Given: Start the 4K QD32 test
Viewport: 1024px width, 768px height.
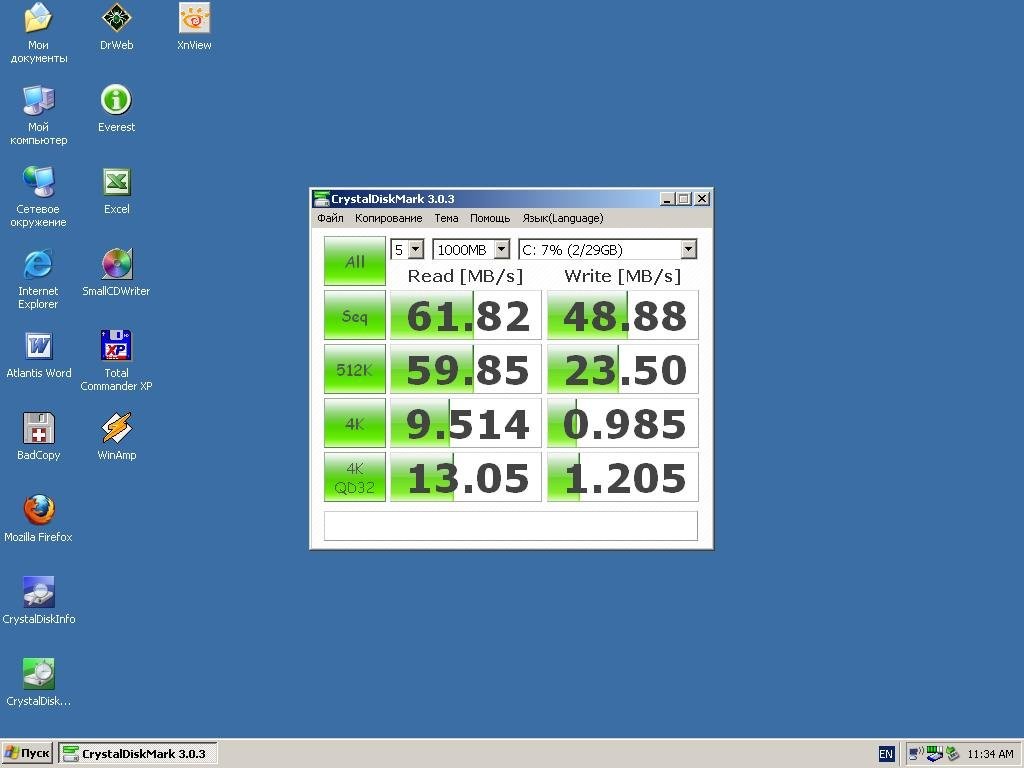Looking at the screenshot, I should tap(355, 477).
